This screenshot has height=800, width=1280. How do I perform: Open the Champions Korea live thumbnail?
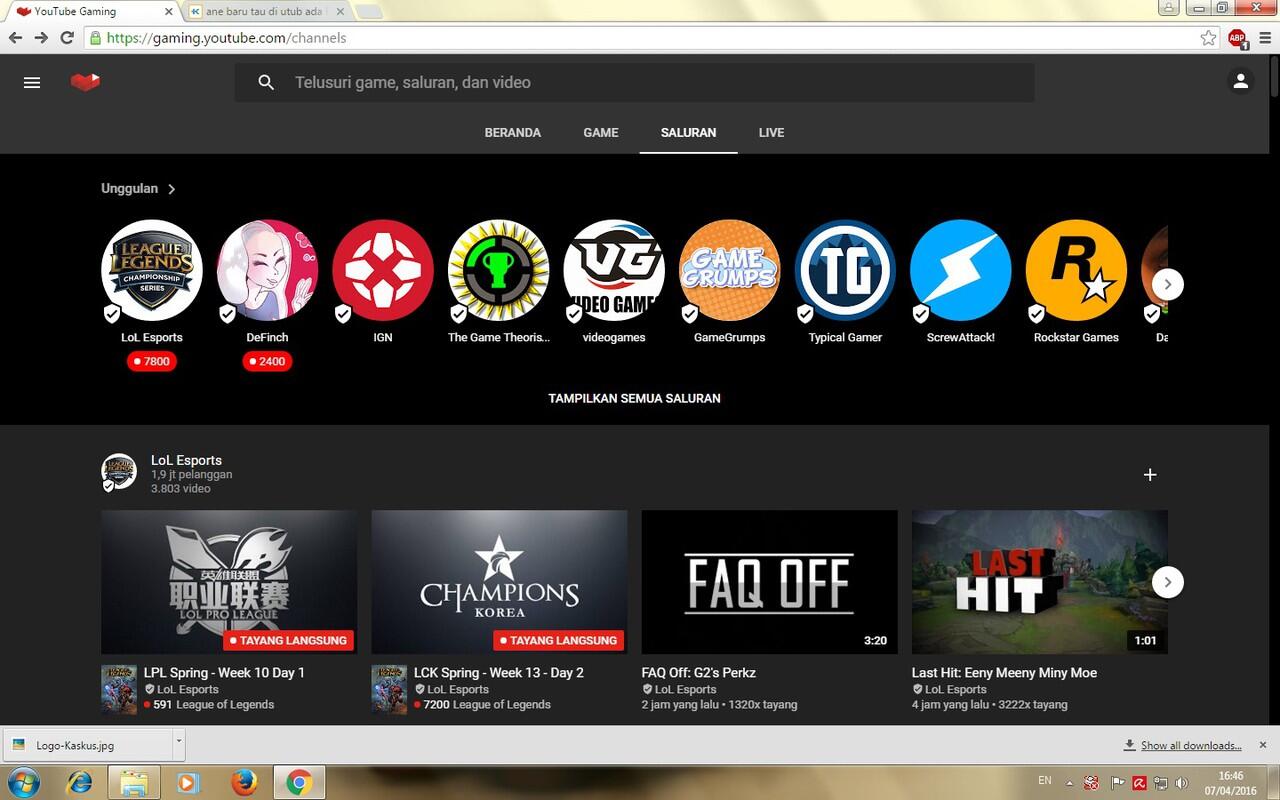(x=499, y=583)
